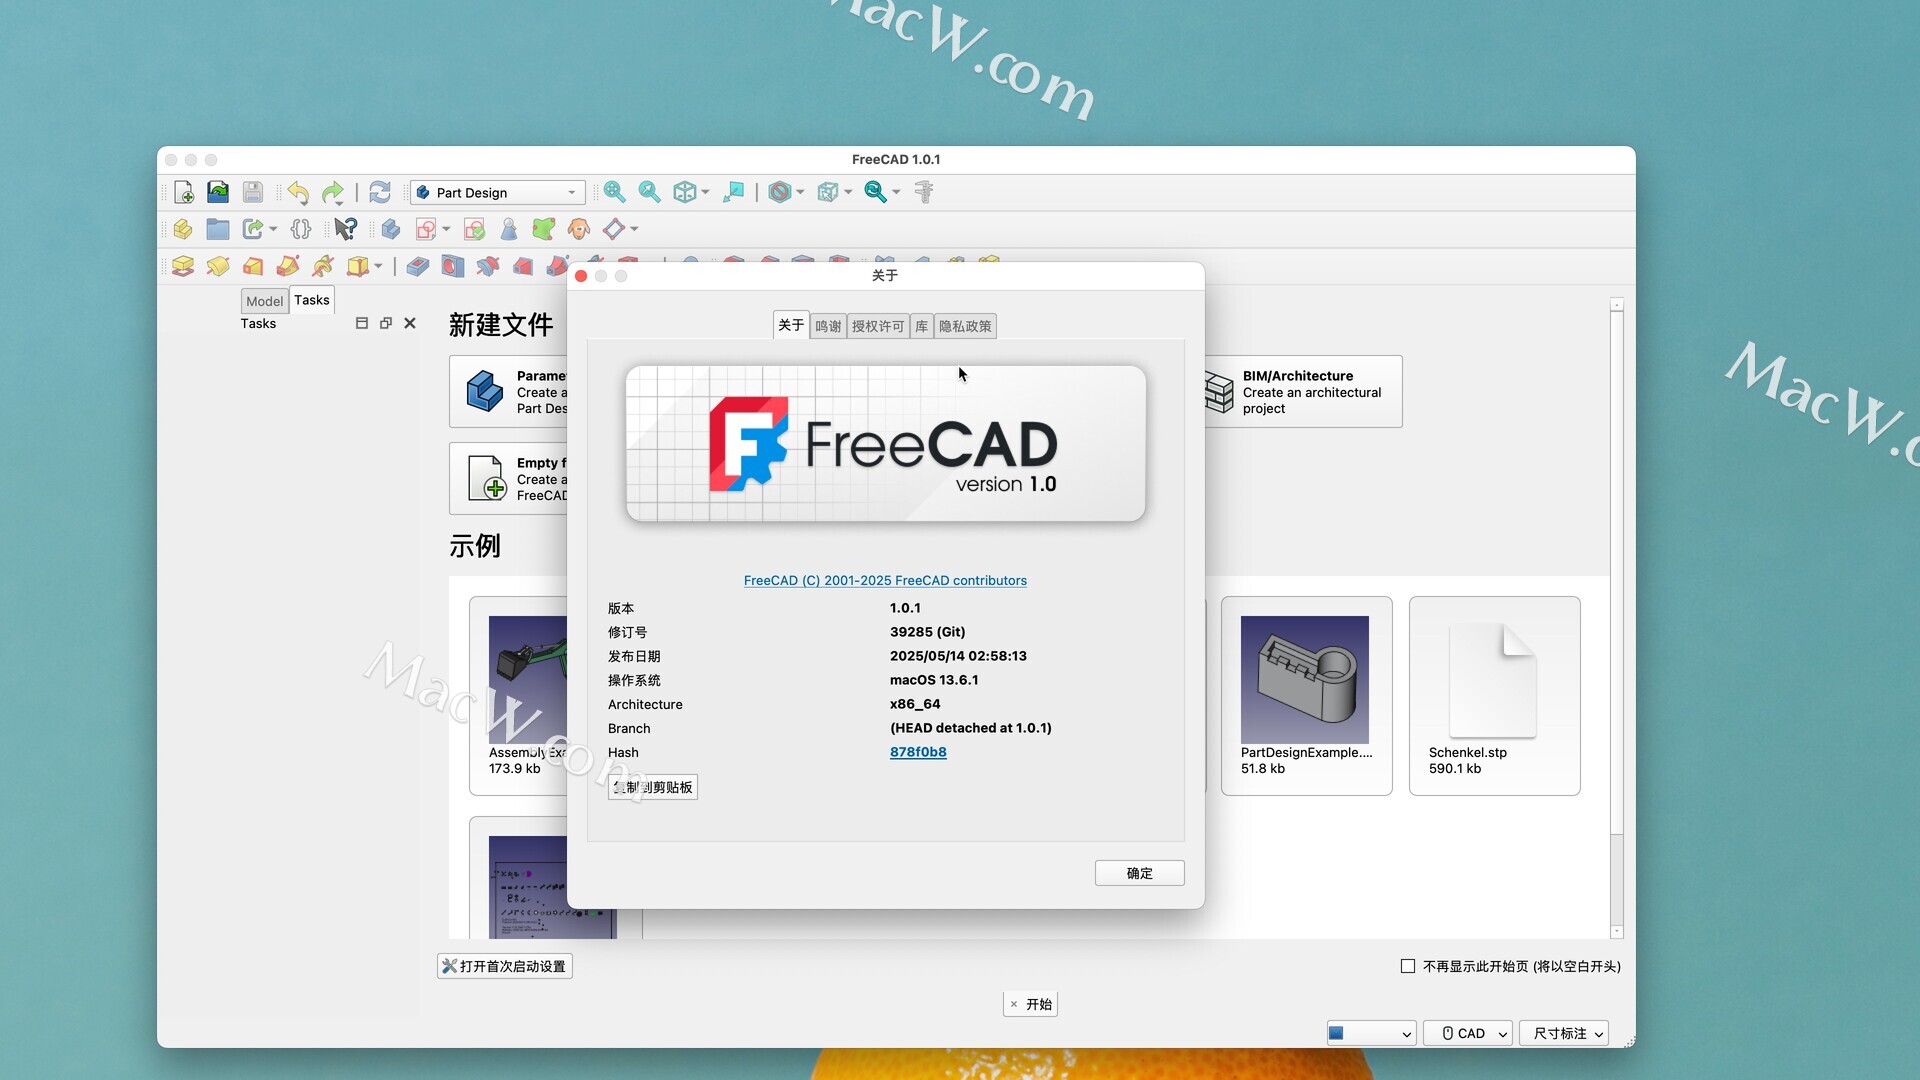Switch to the 鸣谢 tab
Screen dimensions: 1920x1080
828,326
